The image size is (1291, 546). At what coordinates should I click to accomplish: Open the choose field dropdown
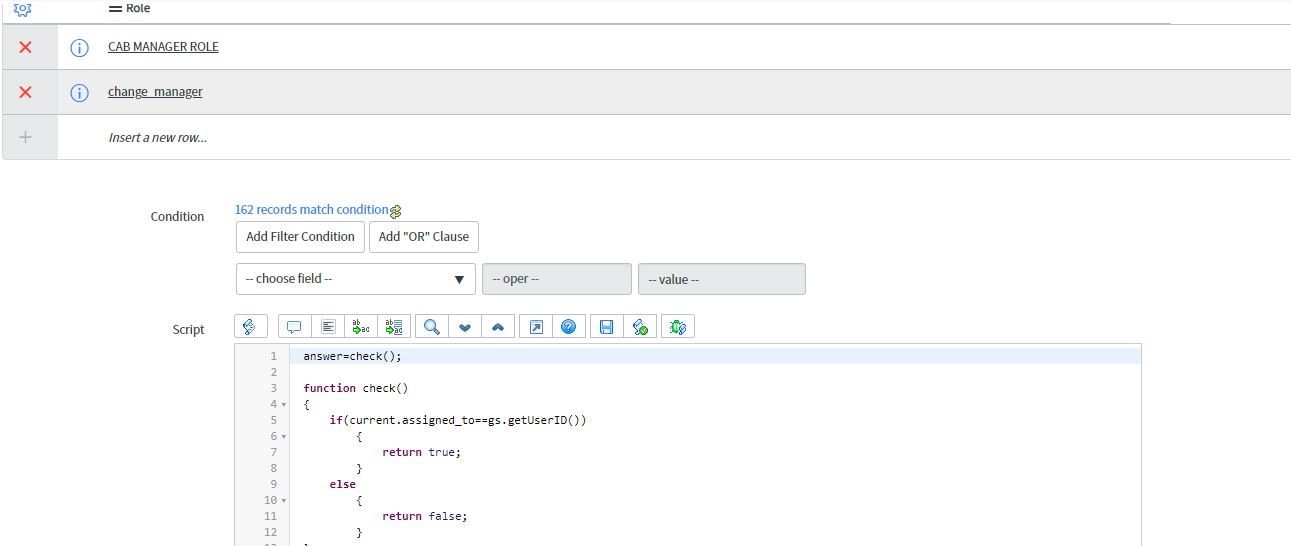click(x=356, y=279)
